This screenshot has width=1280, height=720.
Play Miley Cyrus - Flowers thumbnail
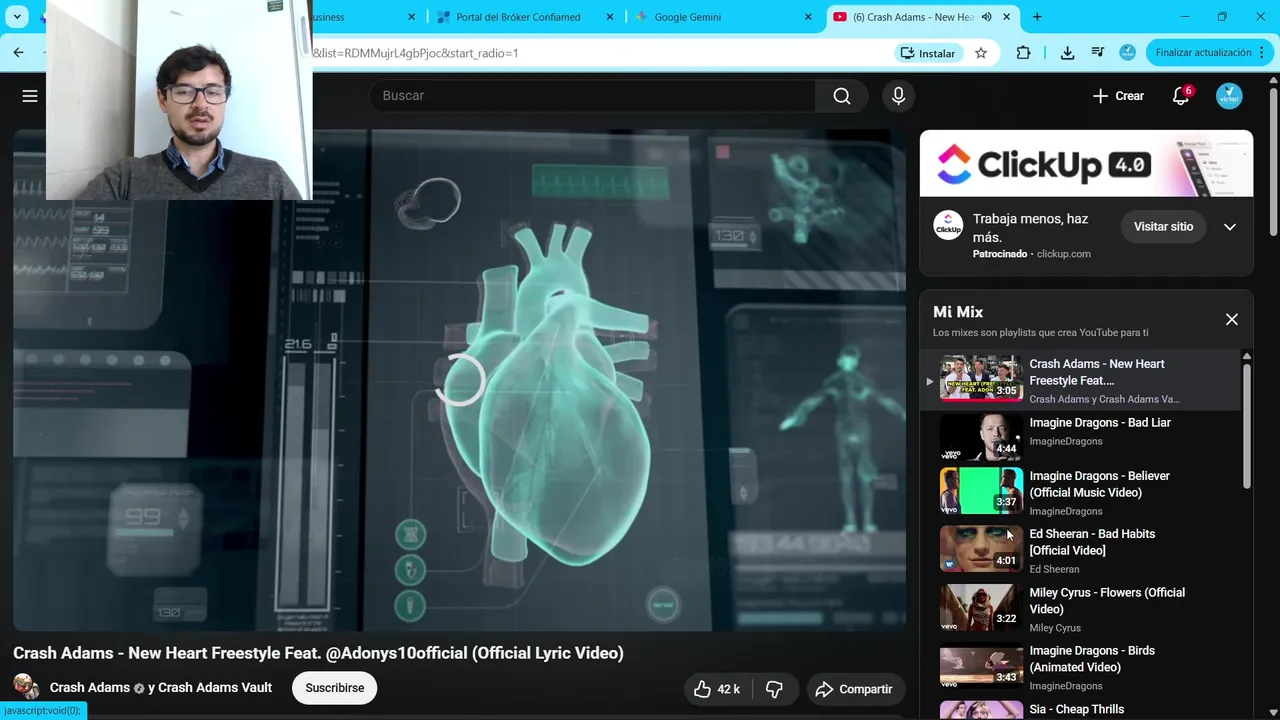(981, 607)
